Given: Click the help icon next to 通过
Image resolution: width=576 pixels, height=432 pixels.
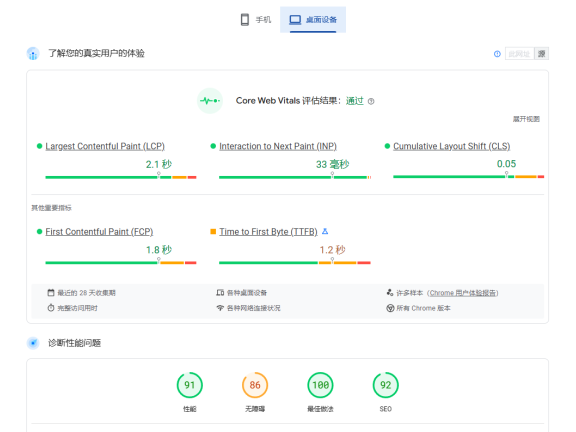Looking at the screenshot, I should 371,101.
